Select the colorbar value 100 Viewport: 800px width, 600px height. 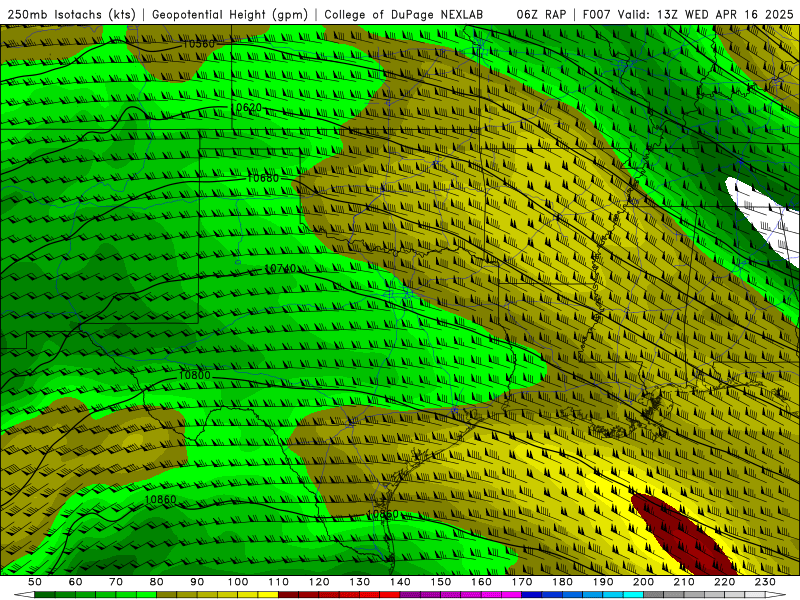(x=238, y=582)
